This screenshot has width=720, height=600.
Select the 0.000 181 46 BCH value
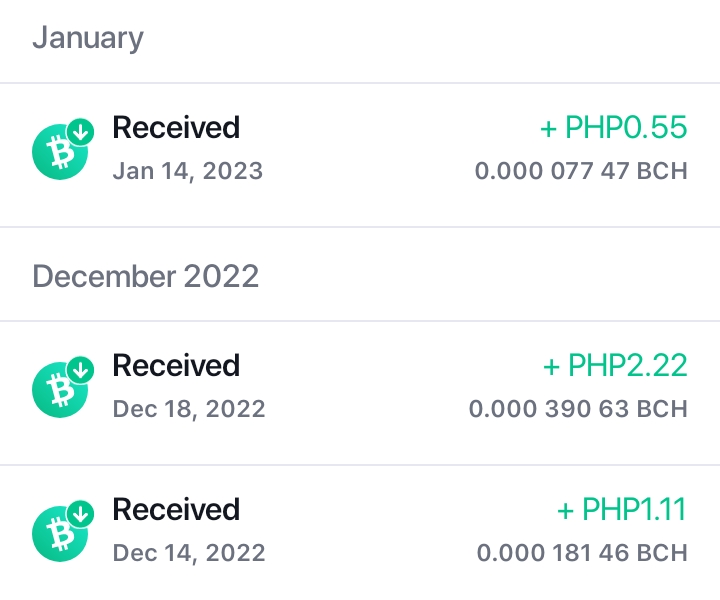pos(582,553)
